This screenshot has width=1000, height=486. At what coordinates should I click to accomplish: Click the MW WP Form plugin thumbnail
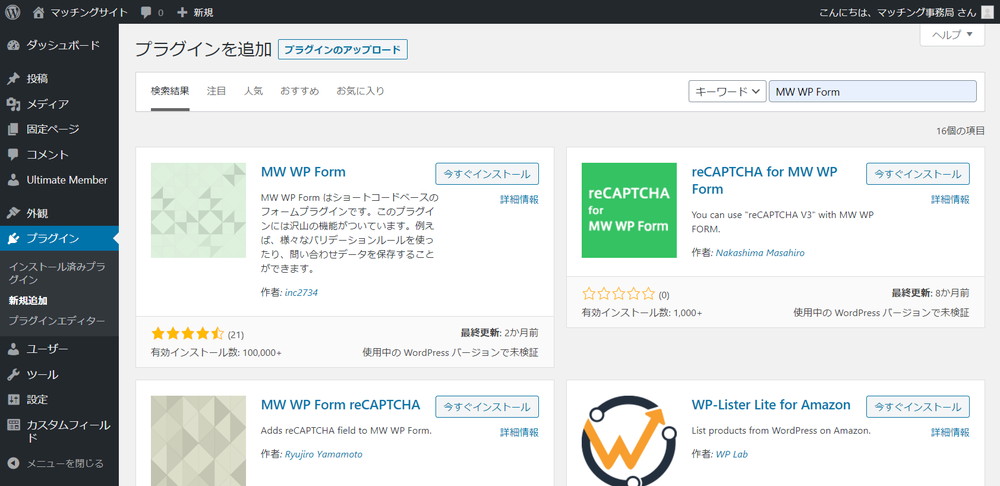pos(198,210)
